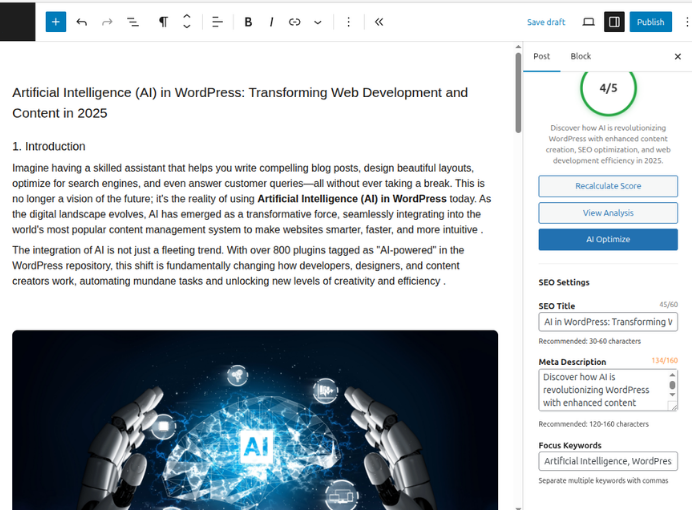This screenshot has height=510, width=692.
Task: Open the preview device view icon
Action: [x=588, y=22]
